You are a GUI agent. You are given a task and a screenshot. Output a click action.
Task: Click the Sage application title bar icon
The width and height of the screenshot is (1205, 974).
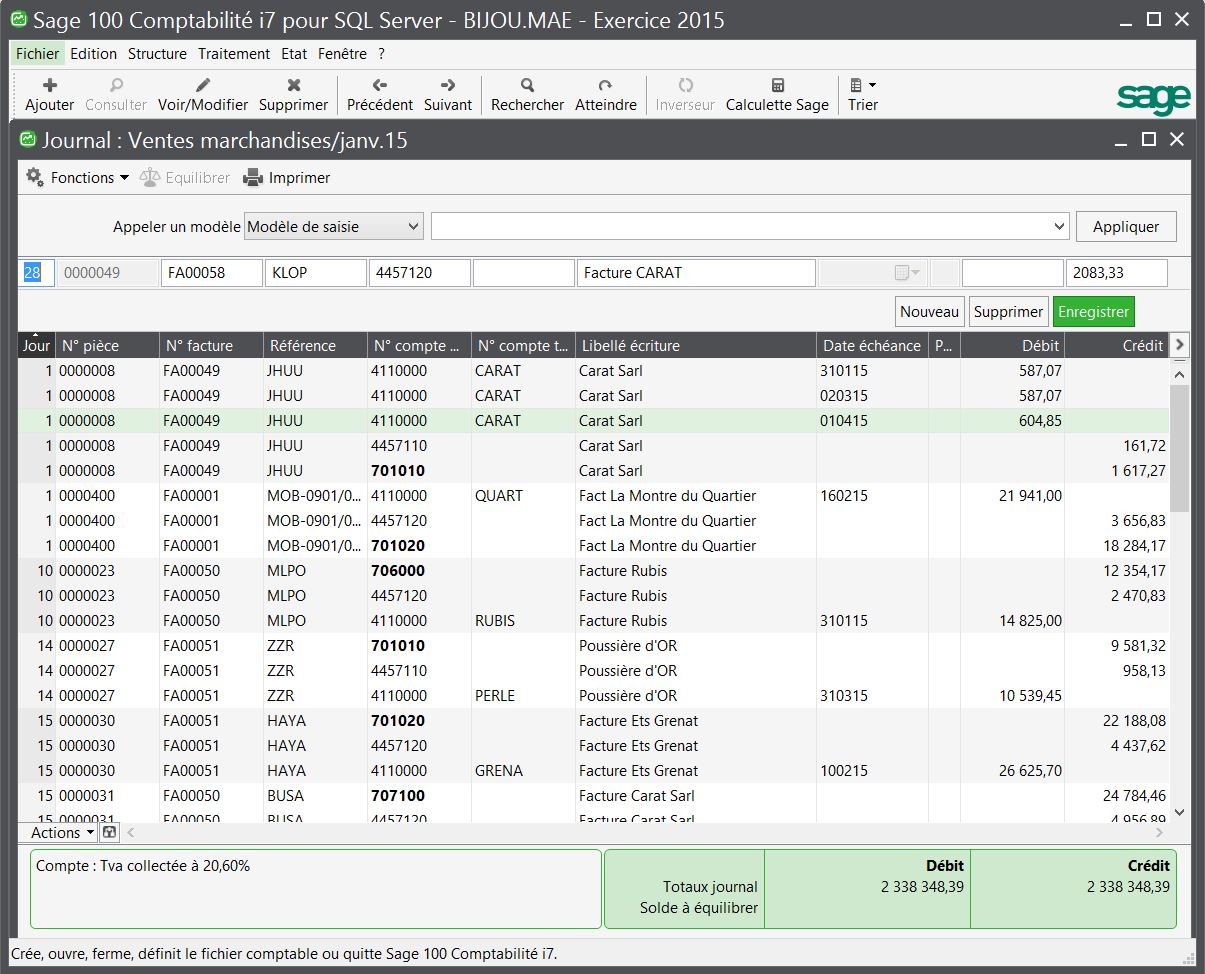[19, 20]
